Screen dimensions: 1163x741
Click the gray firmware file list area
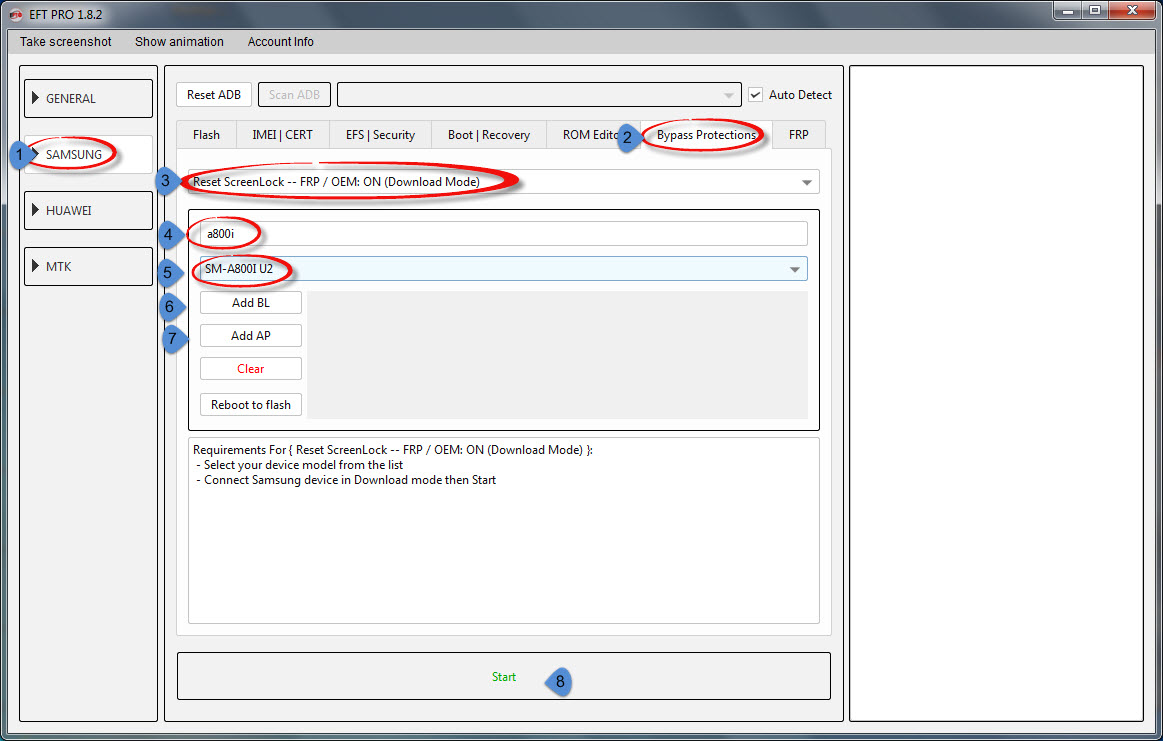(557, 355)
